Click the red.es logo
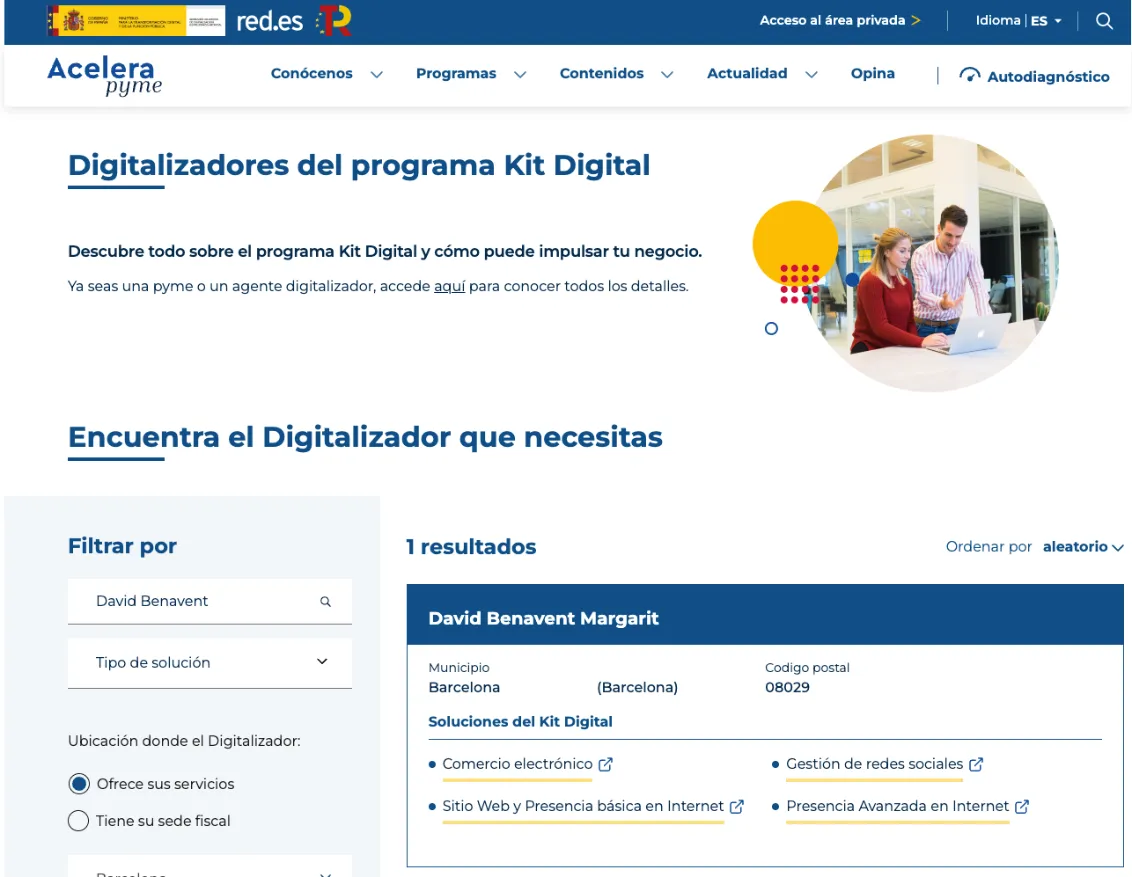 [269, 21]
